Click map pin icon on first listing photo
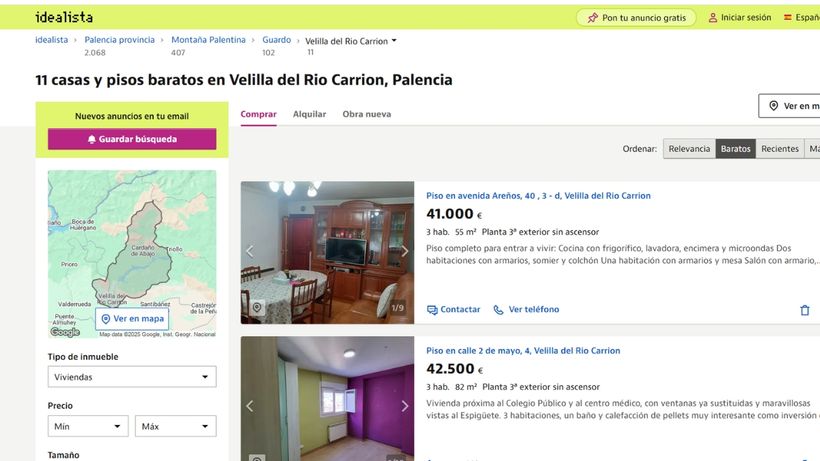 point(257,307)
